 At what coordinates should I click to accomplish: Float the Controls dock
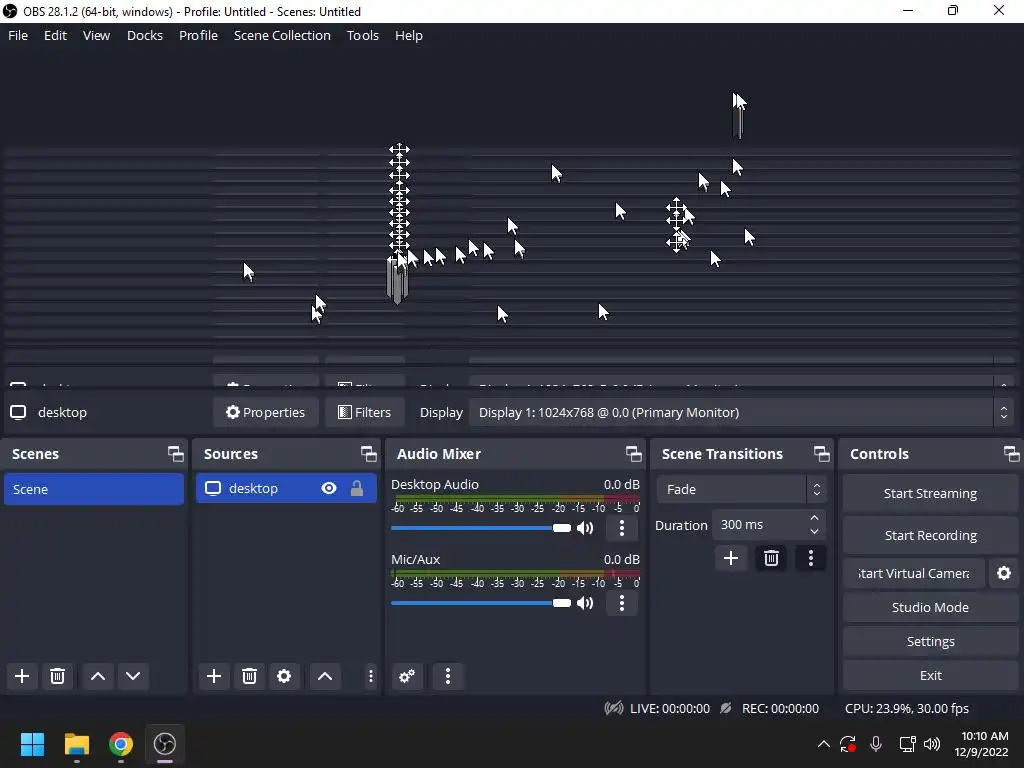coord(1012,454)
